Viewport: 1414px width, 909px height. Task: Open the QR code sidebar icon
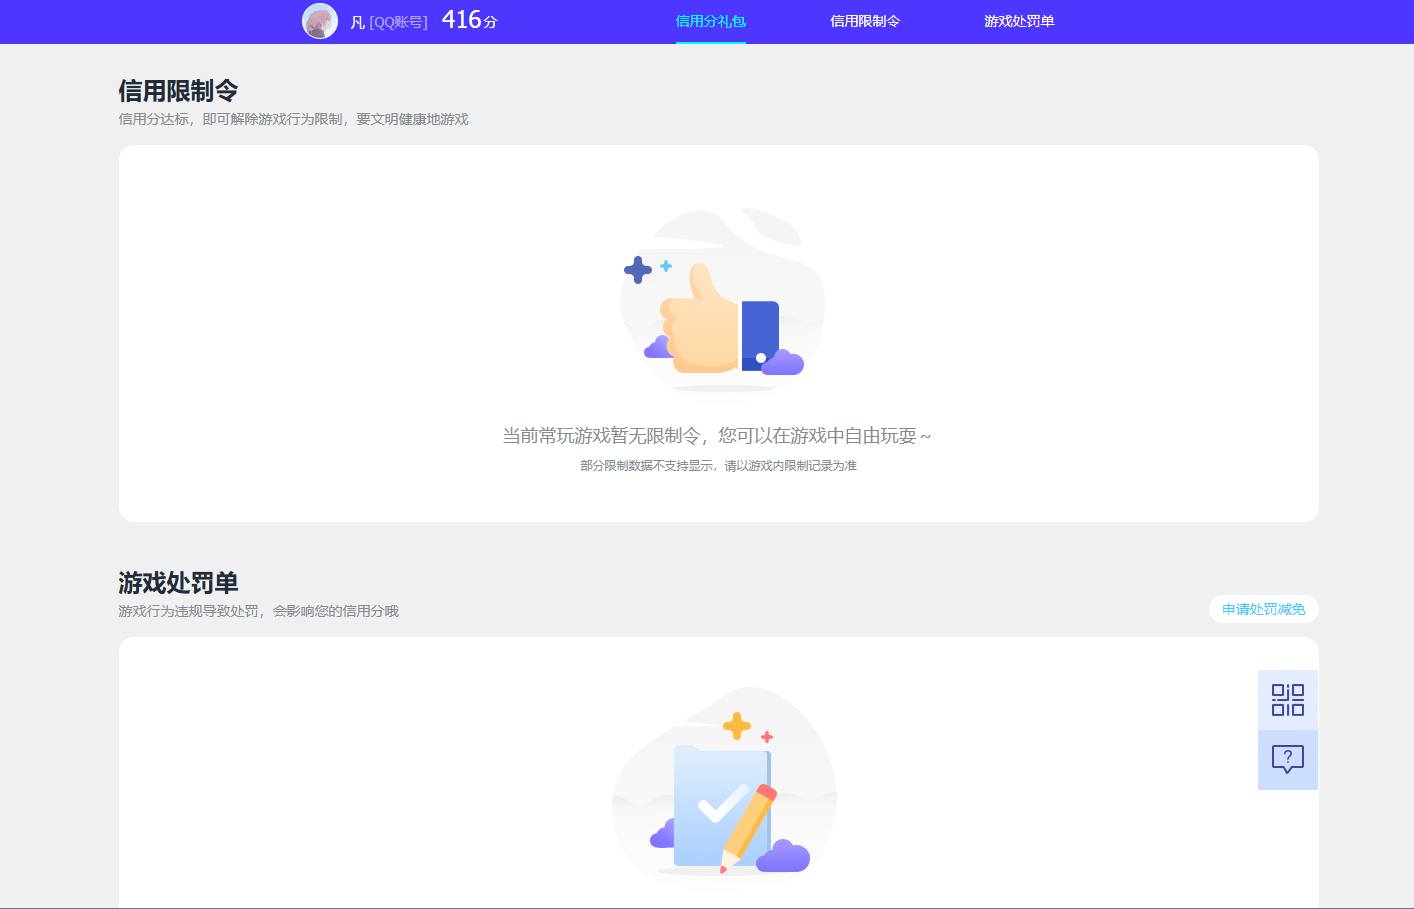click(x=1288, y=700)
